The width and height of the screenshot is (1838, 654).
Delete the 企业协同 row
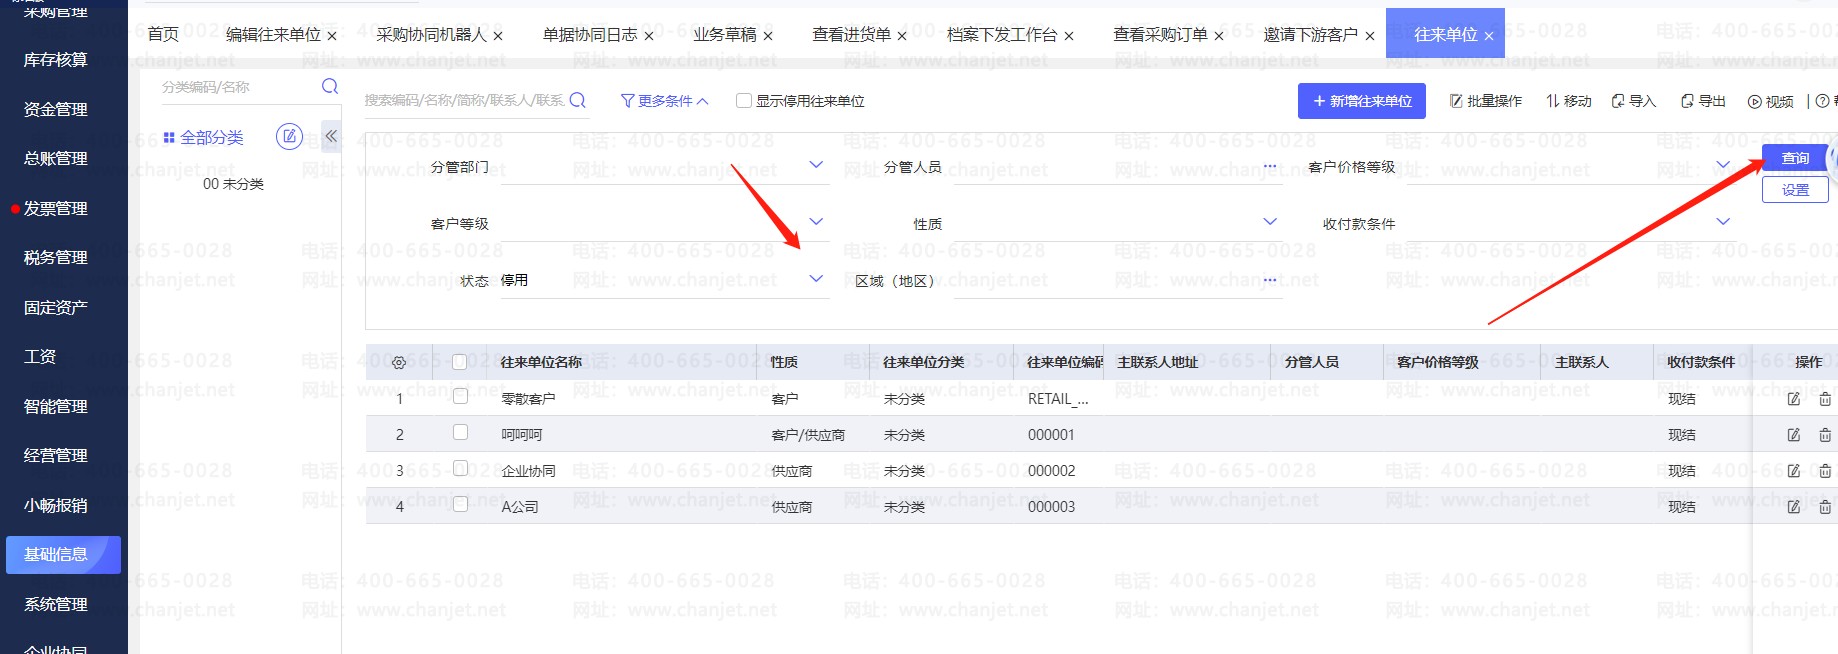tap(1825, 471)
